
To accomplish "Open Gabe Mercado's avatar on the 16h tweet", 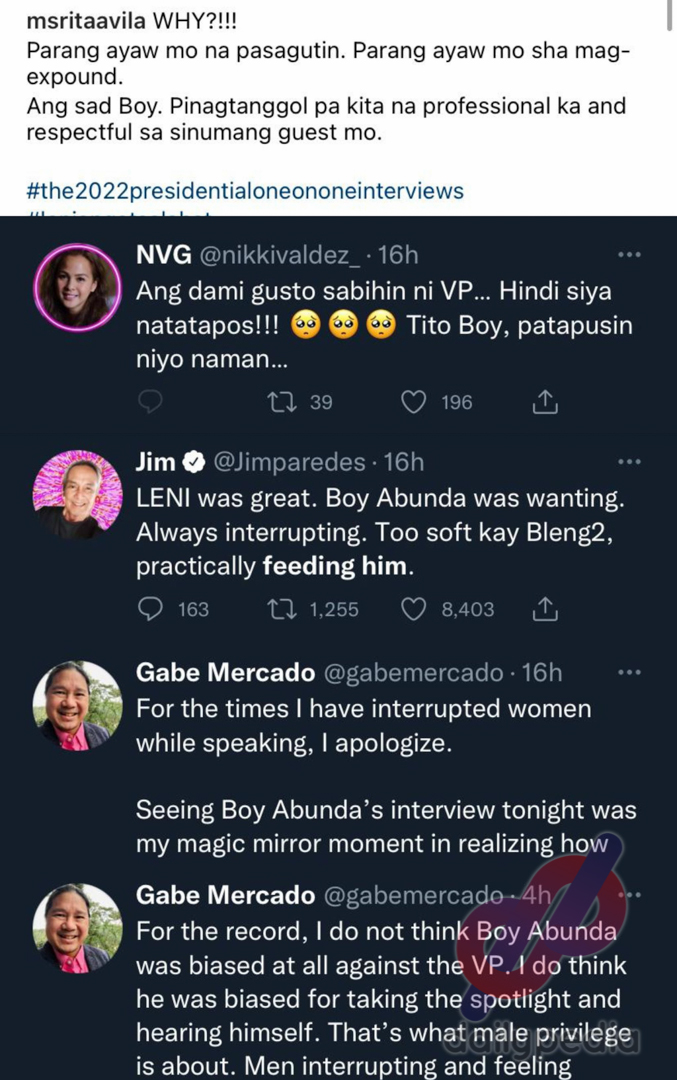I will (x=77, y=706).
